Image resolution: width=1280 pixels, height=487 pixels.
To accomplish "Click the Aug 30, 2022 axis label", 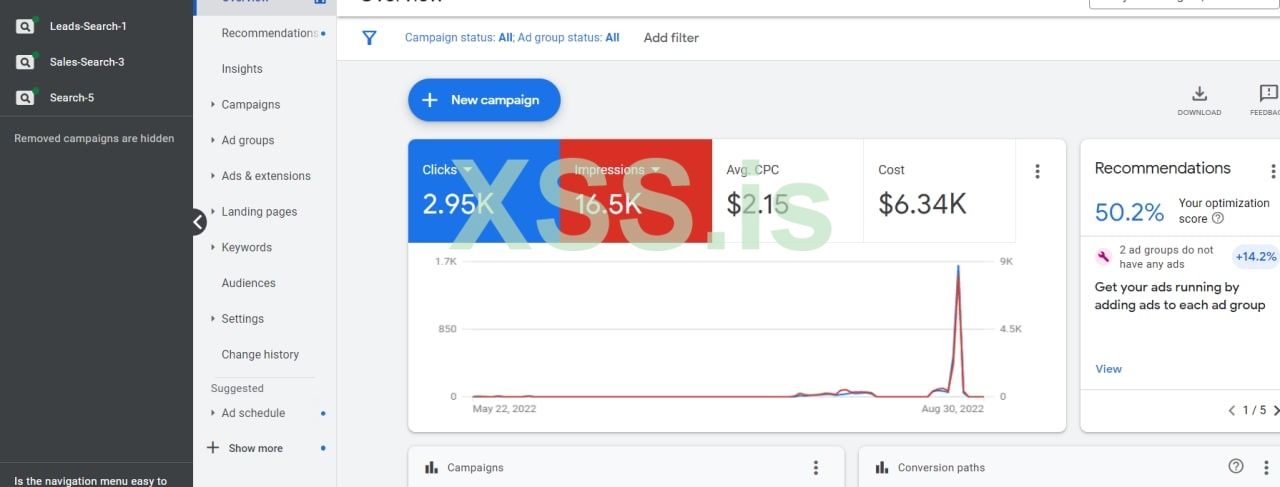I will [x=951, y=409].
